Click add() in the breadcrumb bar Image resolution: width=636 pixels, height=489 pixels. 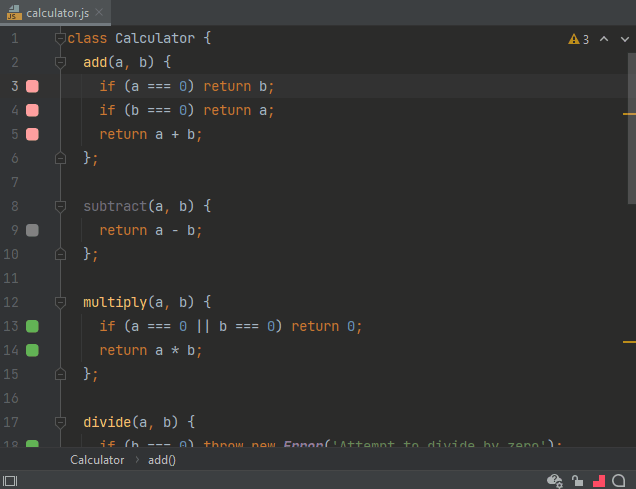pos(161,460)
